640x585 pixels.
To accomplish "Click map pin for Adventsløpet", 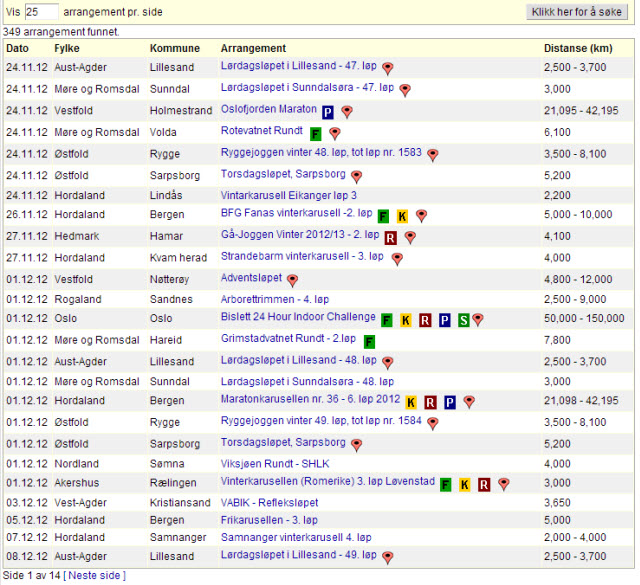I will [292, 281].
